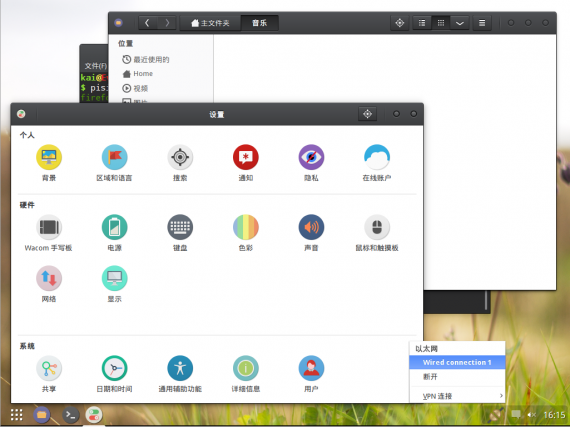
Task: Open Wacom 手写板 tablet settings
Action: pos(49,233)
